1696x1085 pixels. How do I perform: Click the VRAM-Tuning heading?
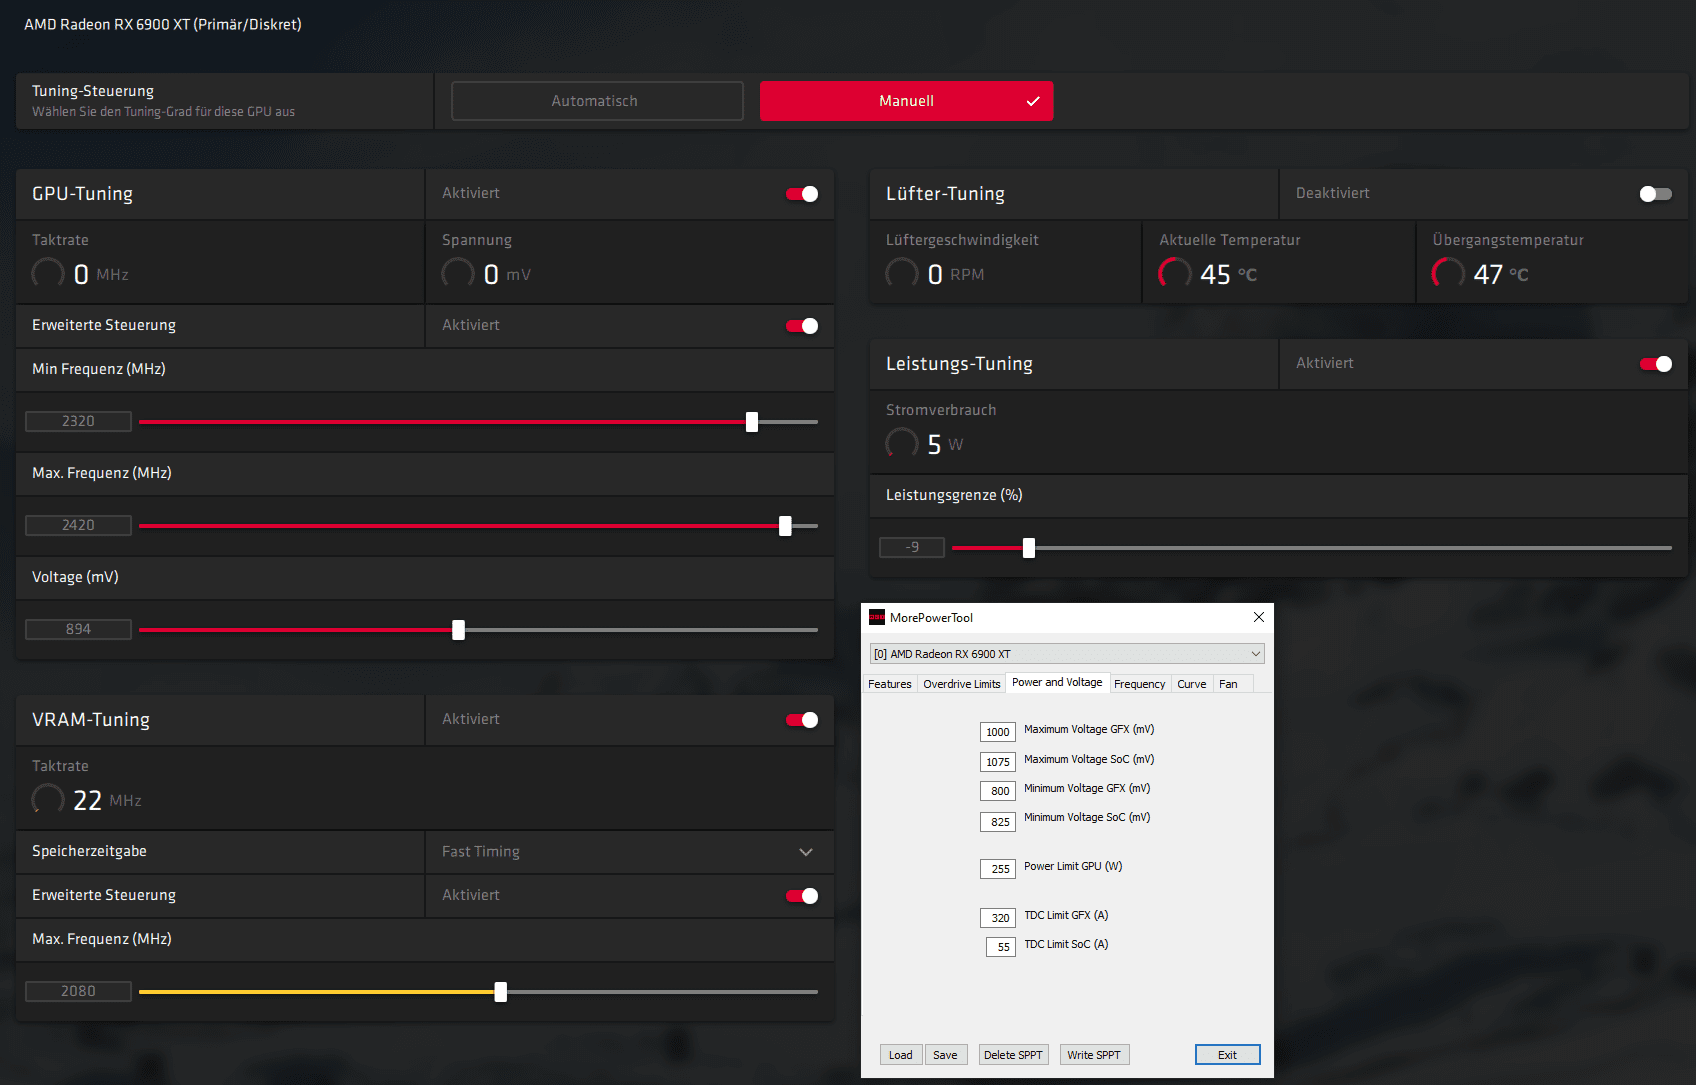pos(91,720)
